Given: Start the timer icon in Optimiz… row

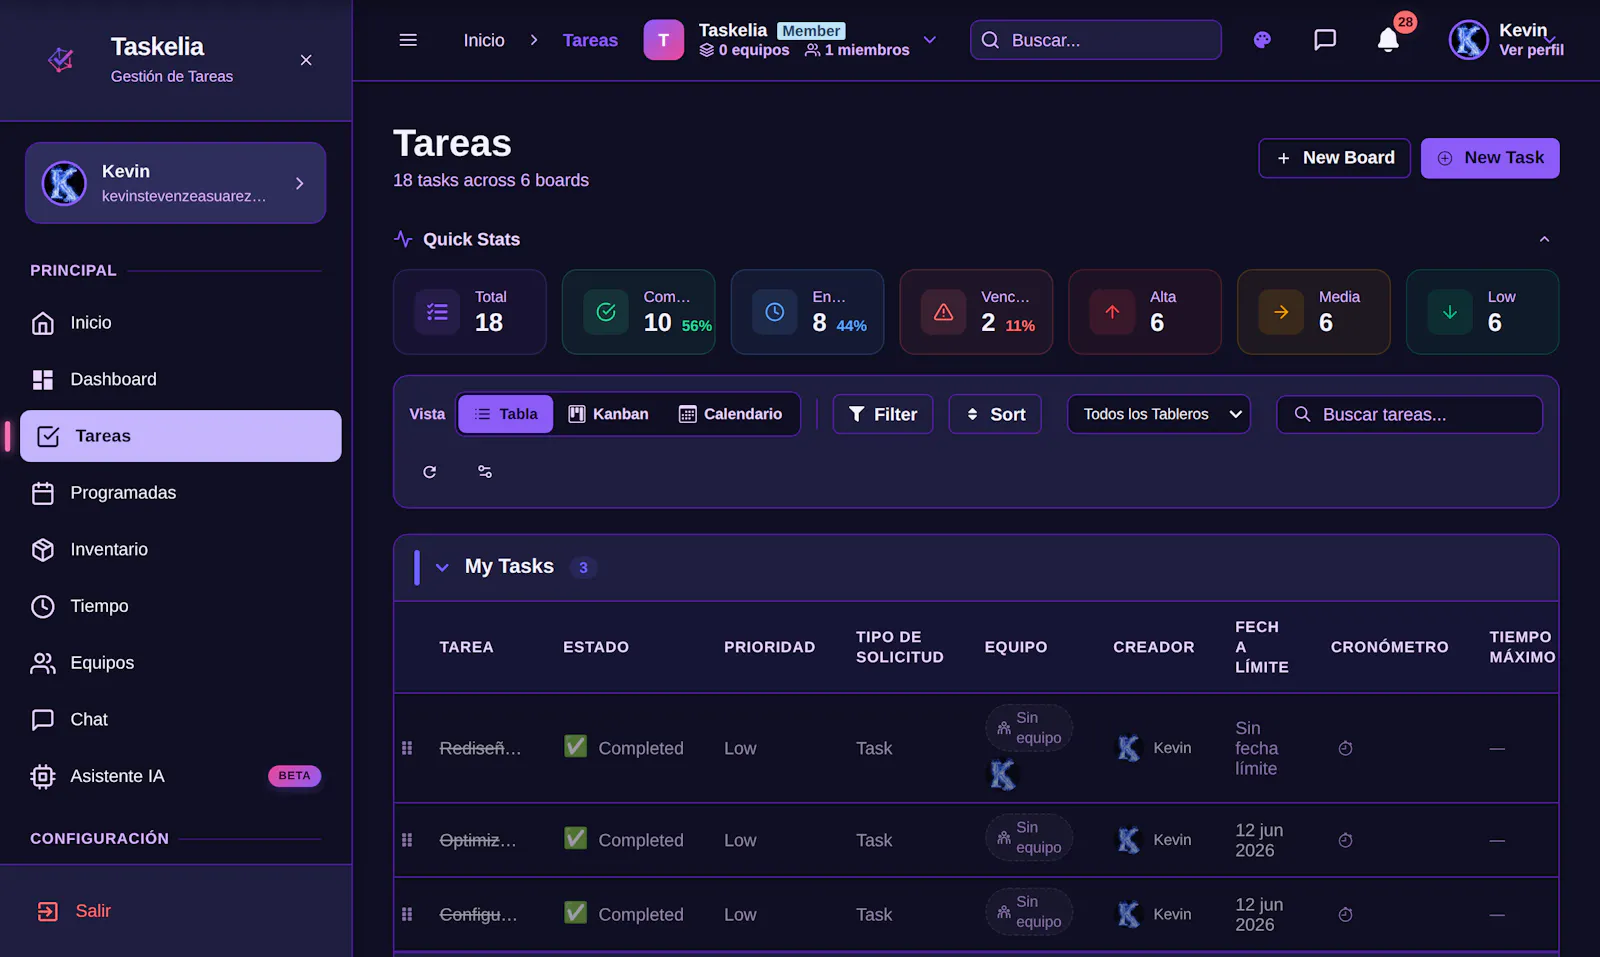Looking at the screenshot, I should click(1345, 840).
